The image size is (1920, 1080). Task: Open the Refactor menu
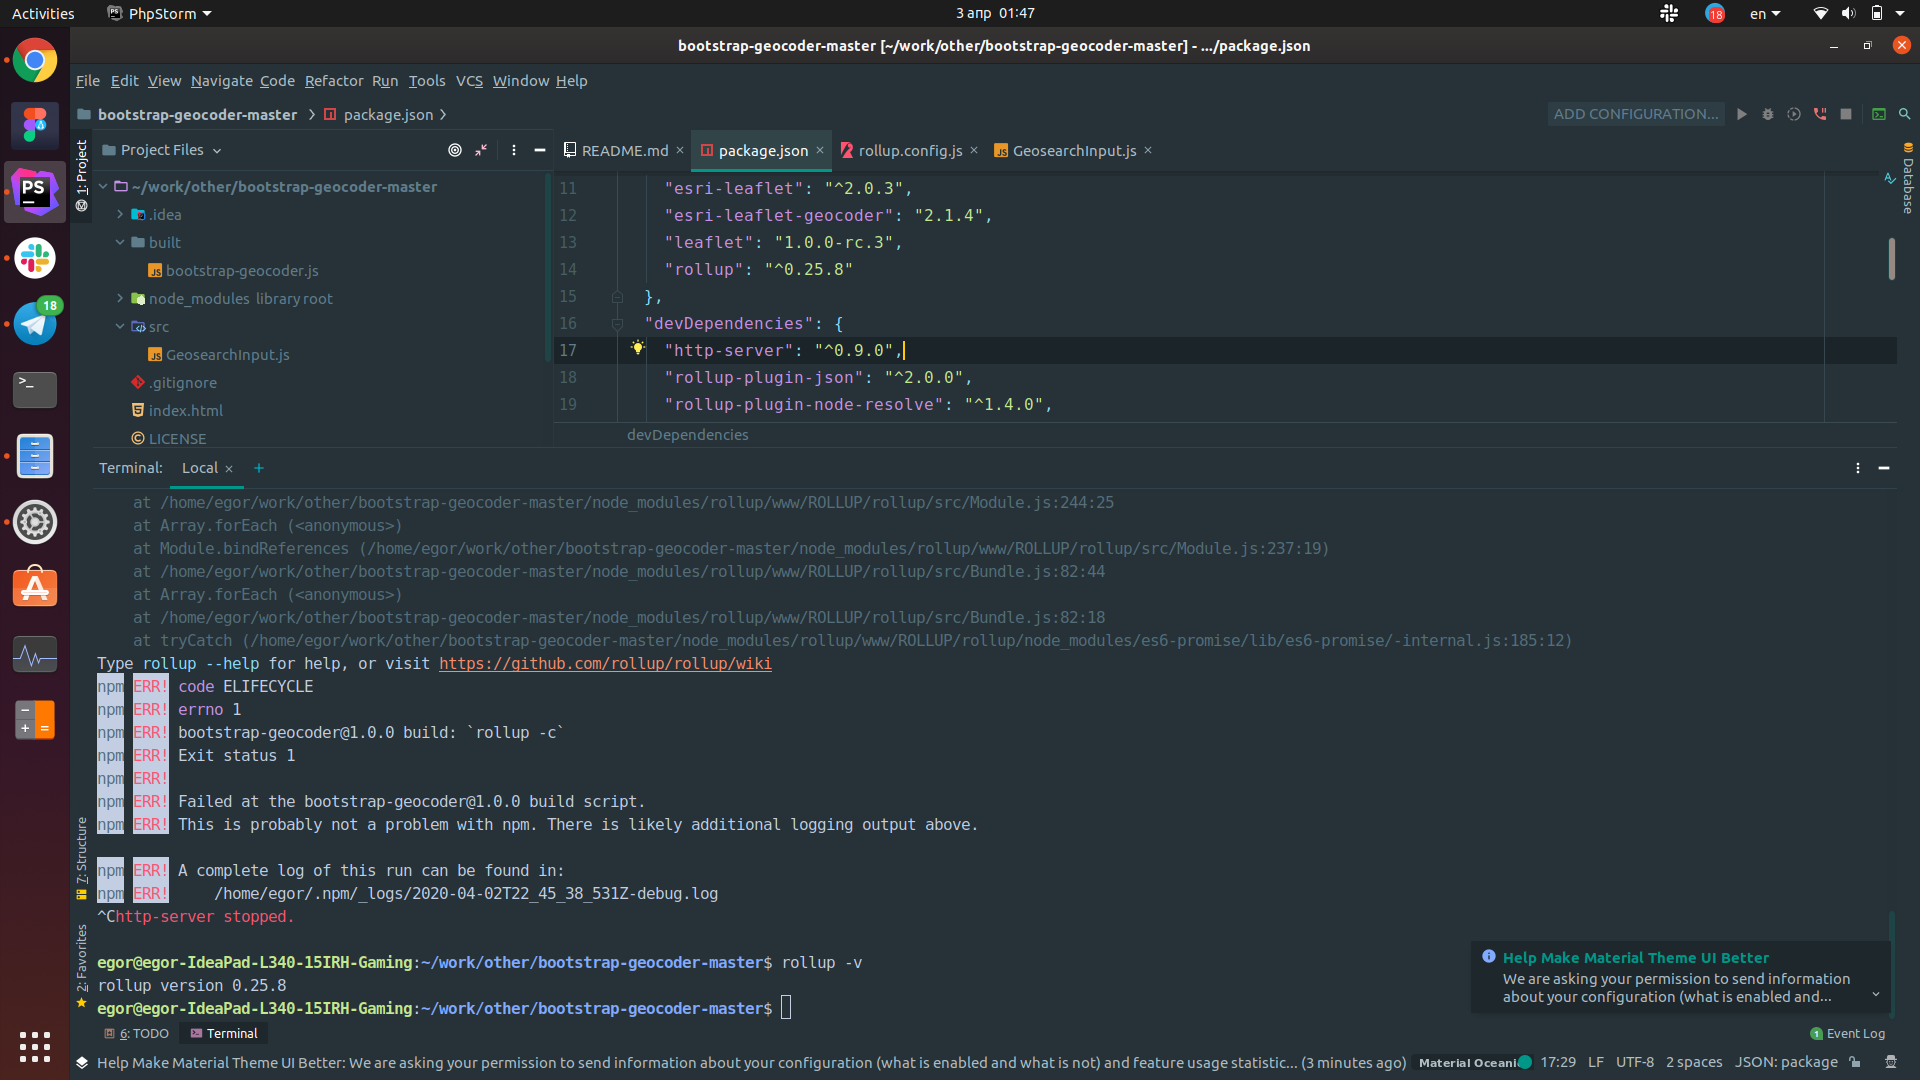(334, 81)
